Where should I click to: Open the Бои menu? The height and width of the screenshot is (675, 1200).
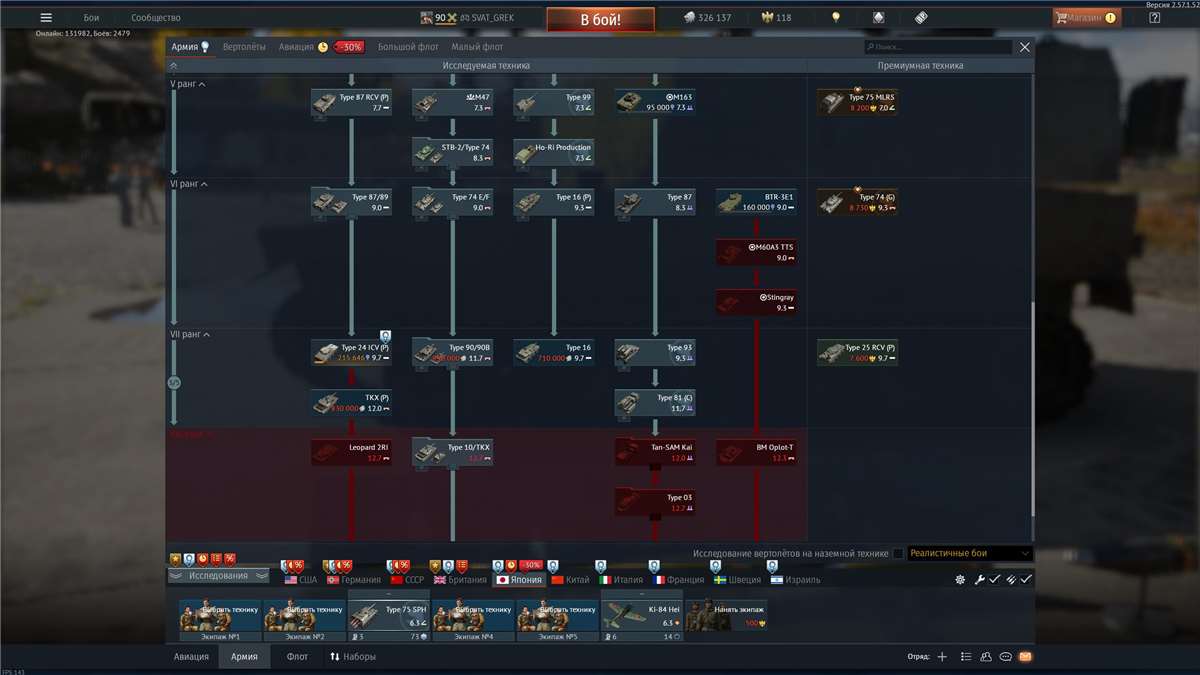click(x=91, y=18)
